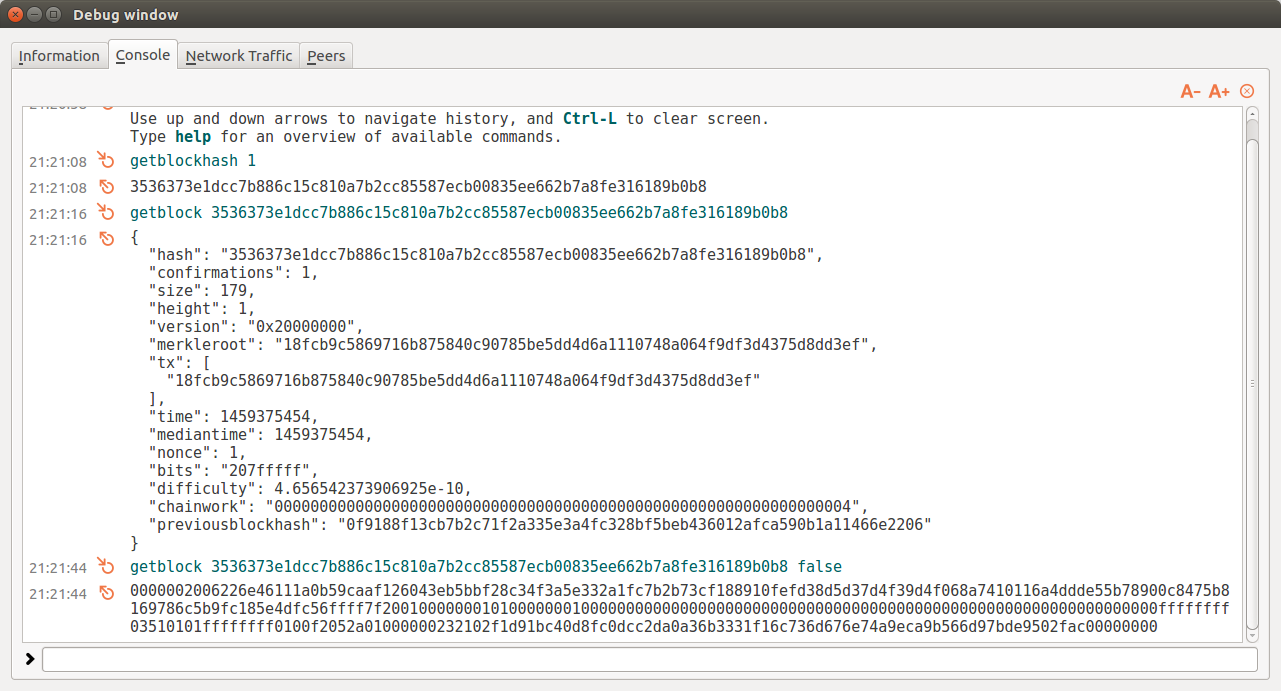1281x691 pixels.
Task: Click the '"size": 179' line
Action: point(202,291)
